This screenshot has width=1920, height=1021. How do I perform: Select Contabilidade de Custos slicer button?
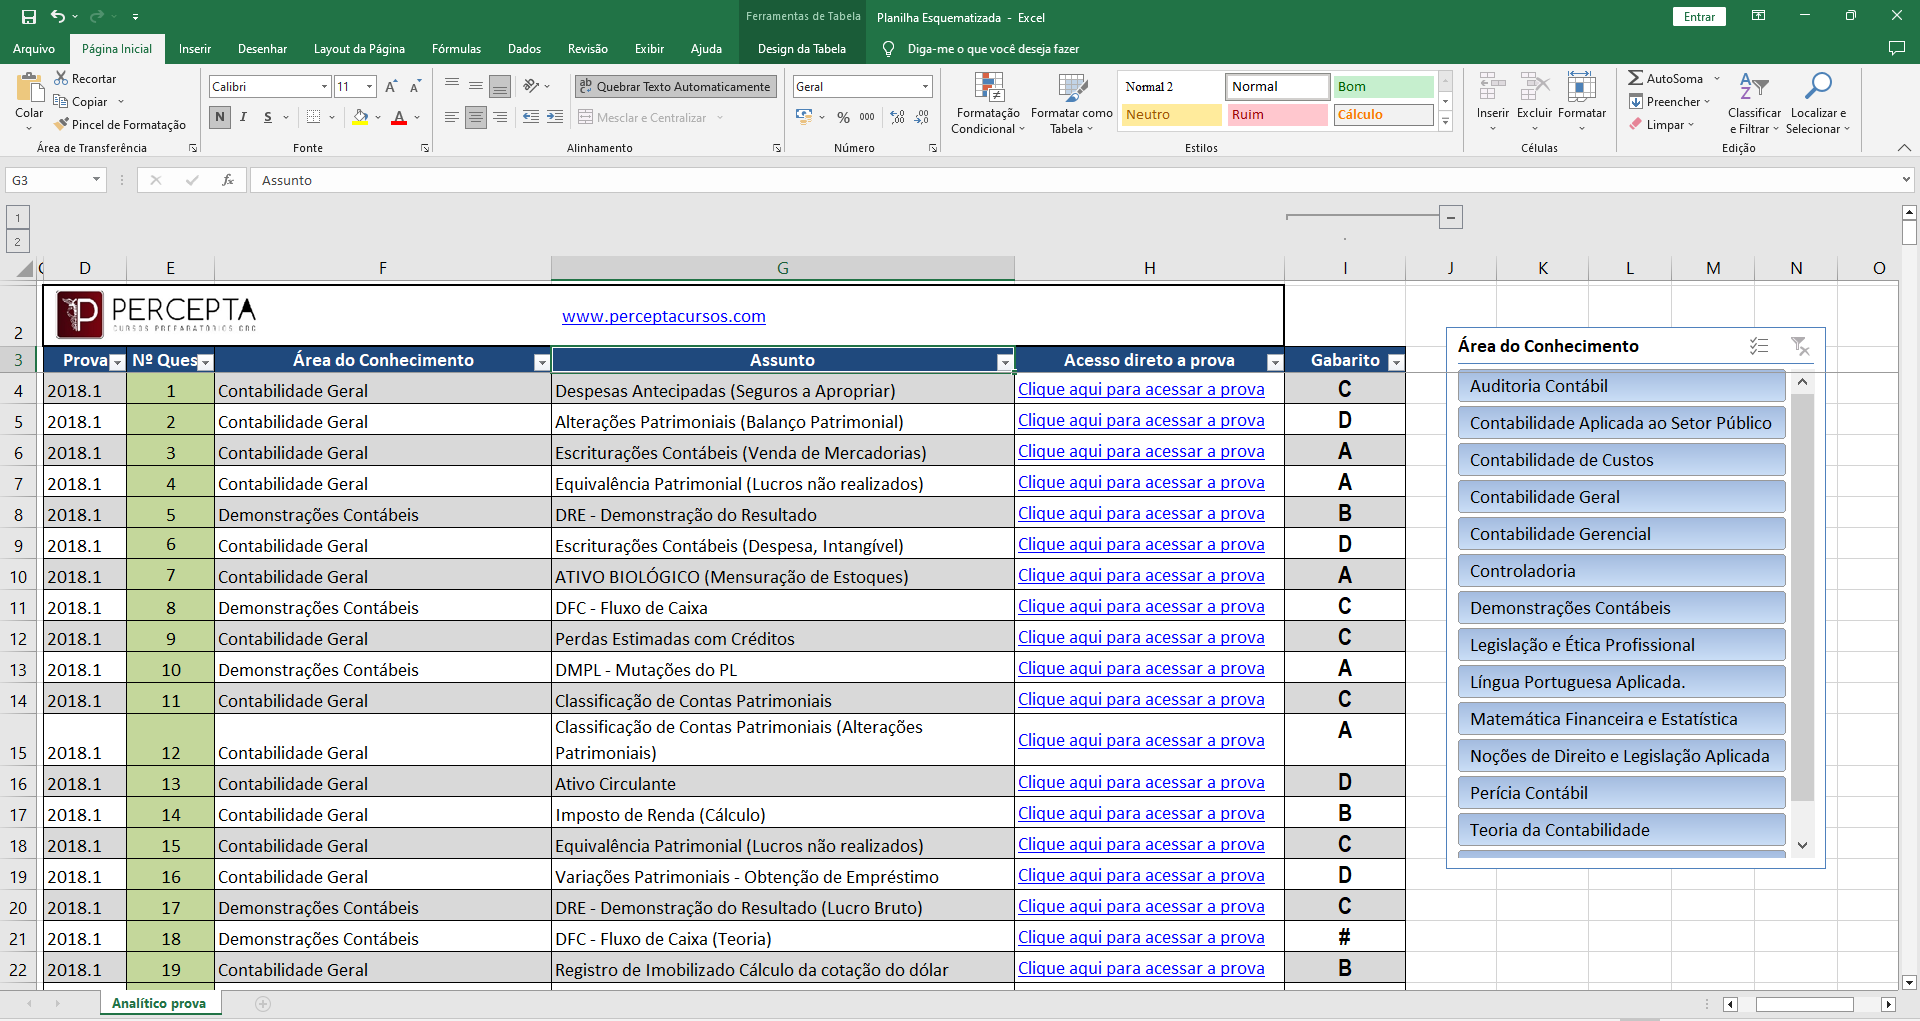[1620, 460]
